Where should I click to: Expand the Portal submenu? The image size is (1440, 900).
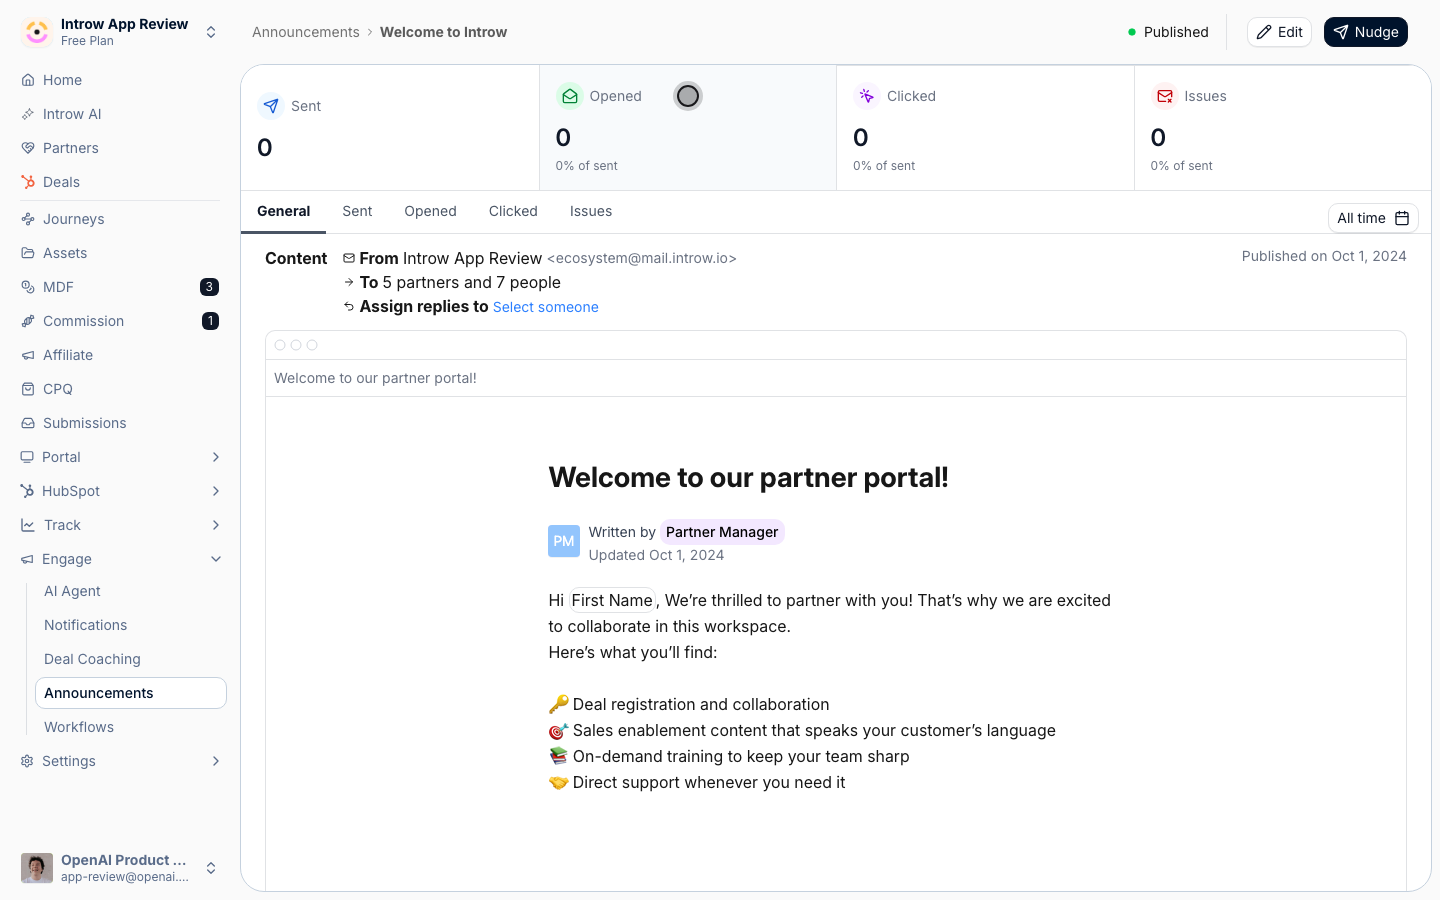coord(216,457)
